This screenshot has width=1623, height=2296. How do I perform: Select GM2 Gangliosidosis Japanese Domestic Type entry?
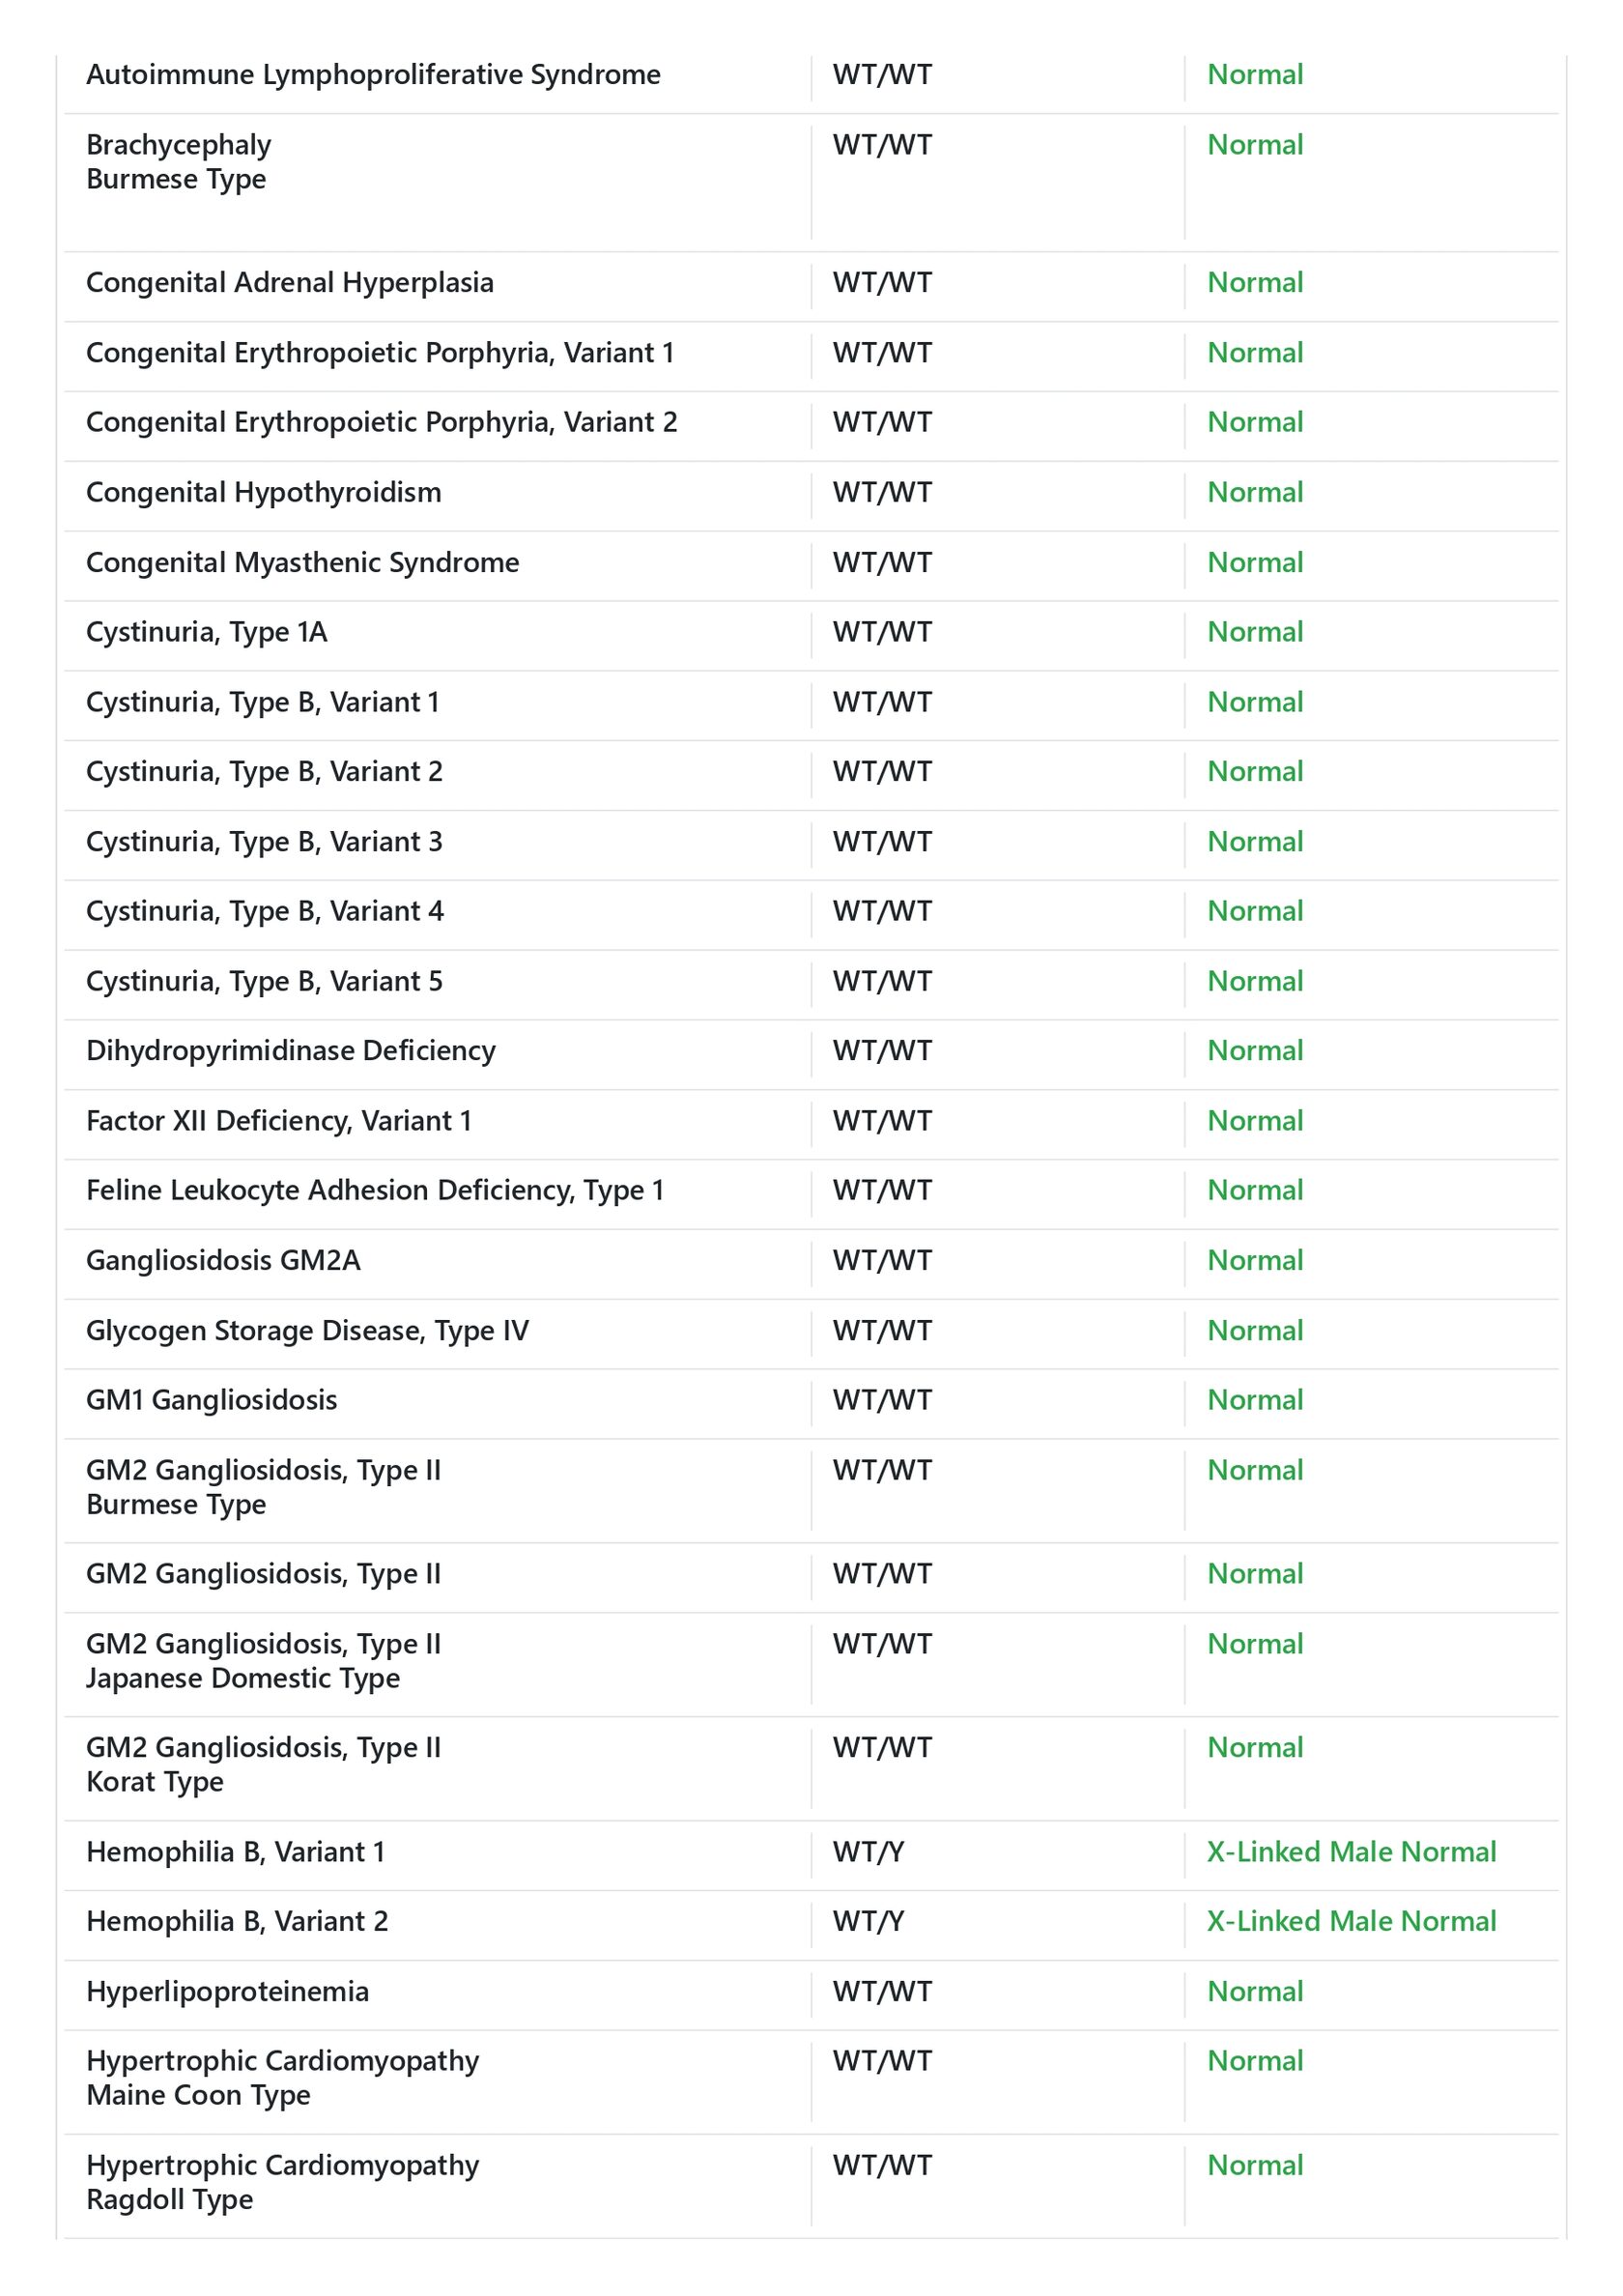(x=263, y=1661)
